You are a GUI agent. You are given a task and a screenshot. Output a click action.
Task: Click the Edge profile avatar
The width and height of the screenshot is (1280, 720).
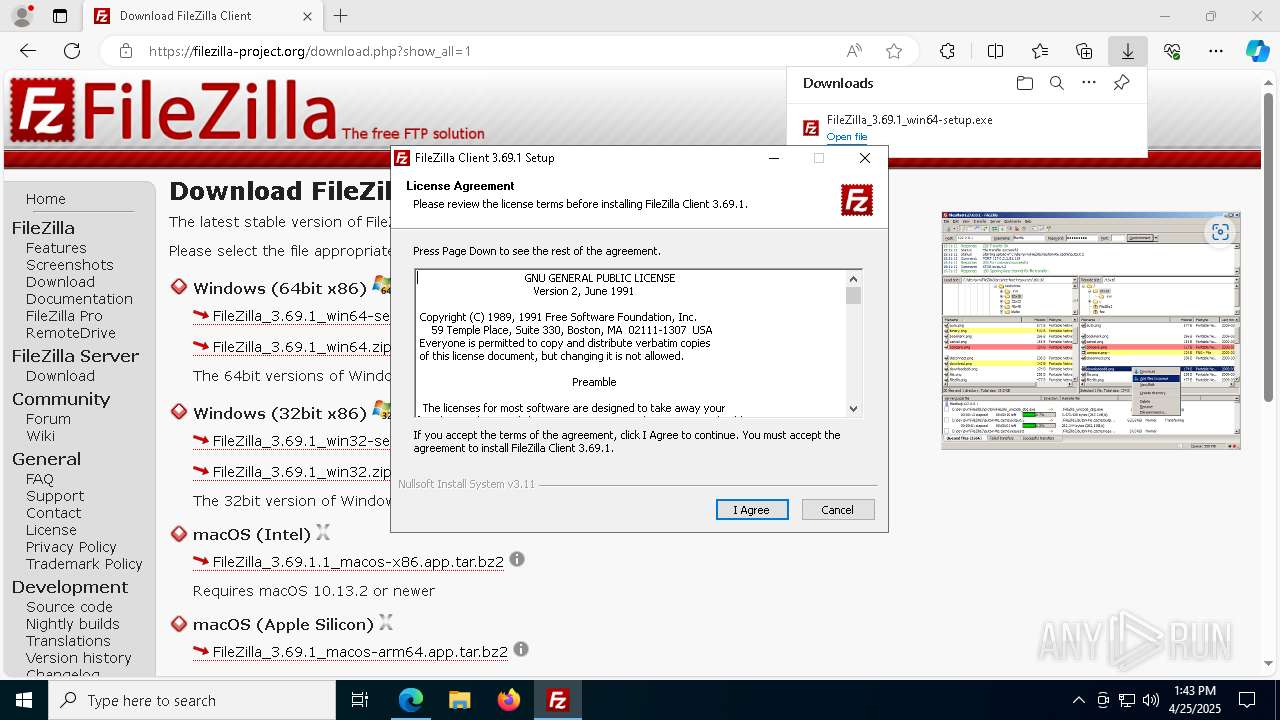(x=22, y=16)
